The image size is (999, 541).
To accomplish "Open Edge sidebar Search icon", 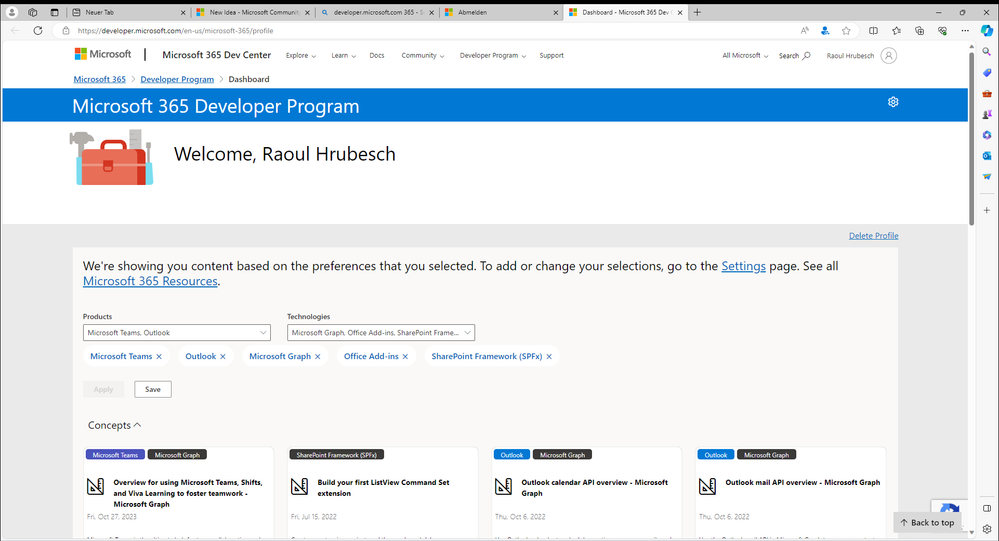I will (x=986, y=52).
